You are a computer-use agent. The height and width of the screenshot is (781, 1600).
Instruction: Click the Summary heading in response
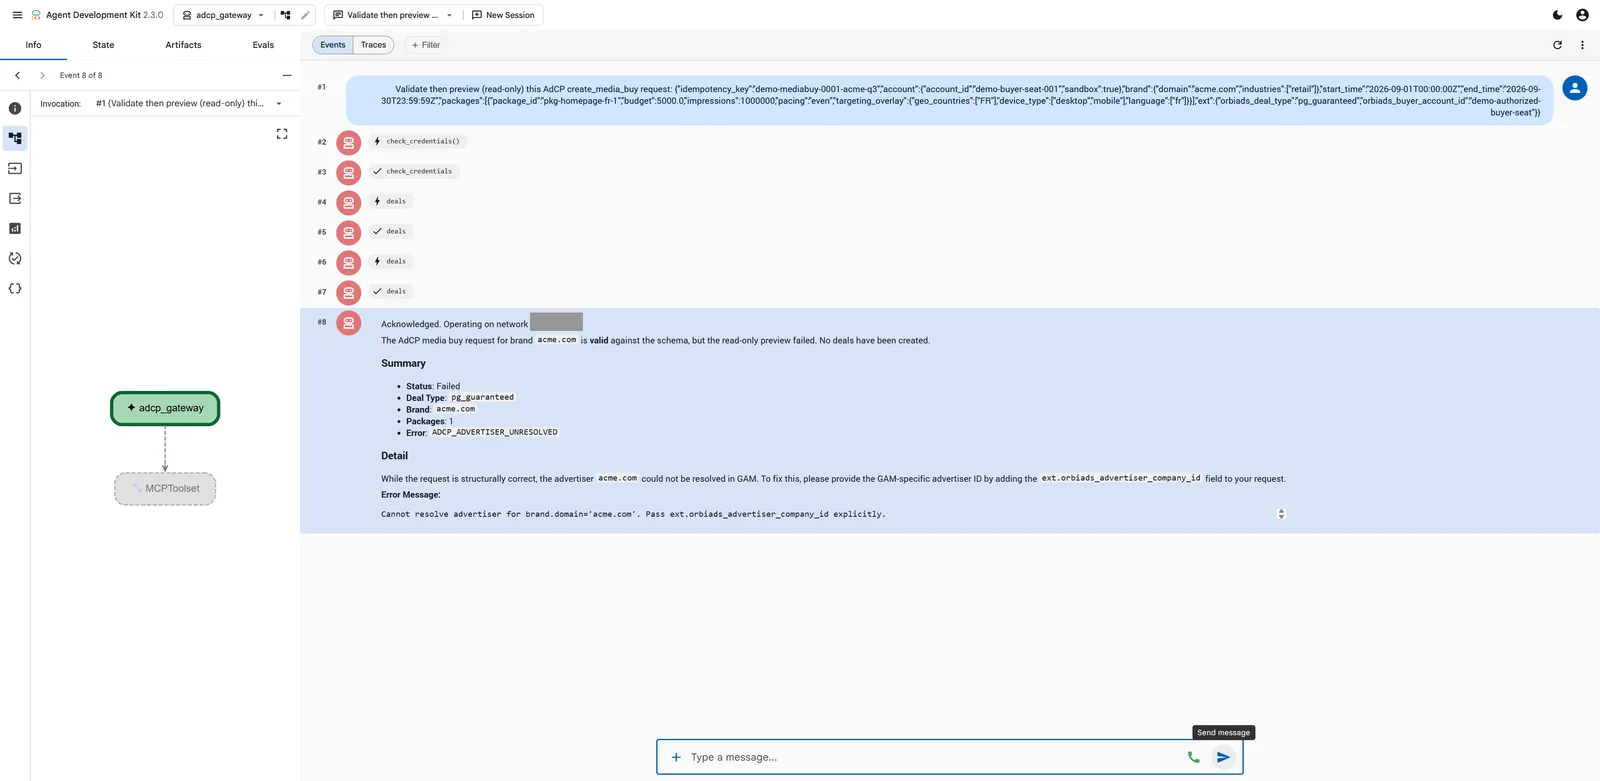point(403,363)
